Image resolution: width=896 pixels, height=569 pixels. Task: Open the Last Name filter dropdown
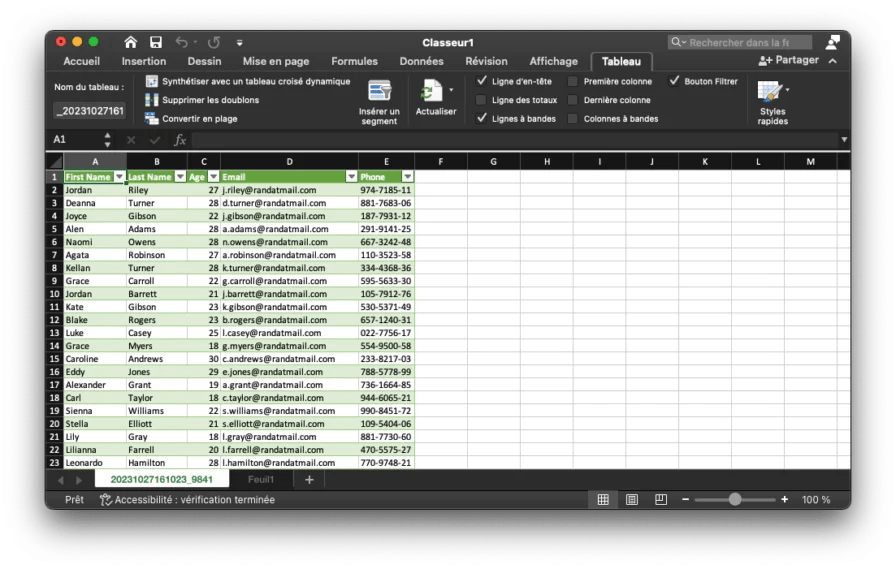[x=180, y=177]
